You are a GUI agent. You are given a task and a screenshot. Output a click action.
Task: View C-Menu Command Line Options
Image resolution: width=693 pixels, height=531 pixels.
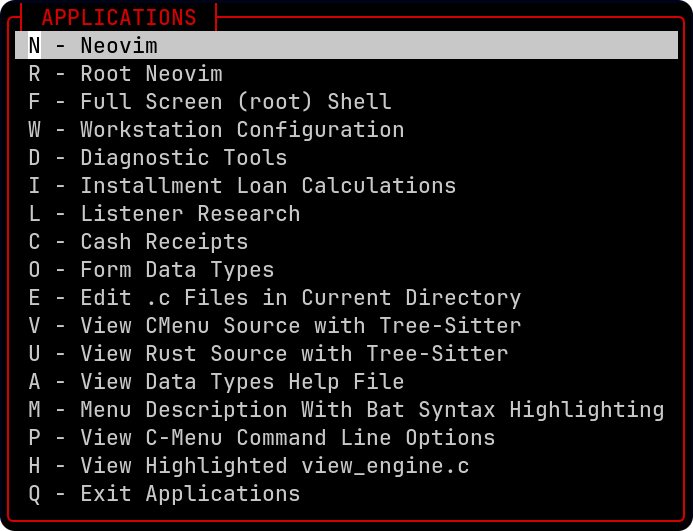287,438
